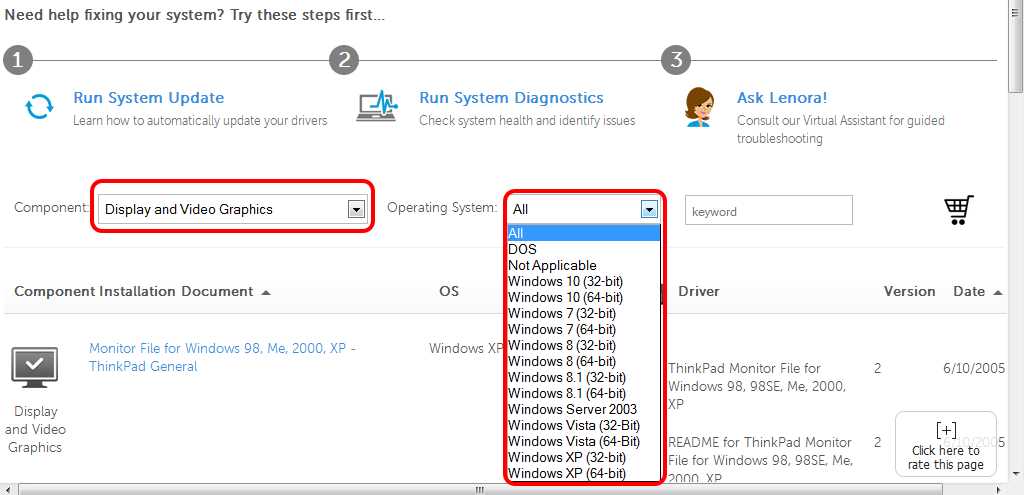This screenshot has height=495, width=1024.
Task: Click the Display and Video Graphics monitor icon
Action: (x=34, y=366)
